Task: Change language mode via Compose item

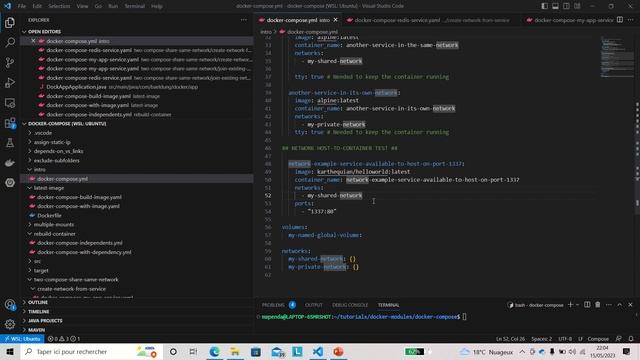Action: point(598,339)
